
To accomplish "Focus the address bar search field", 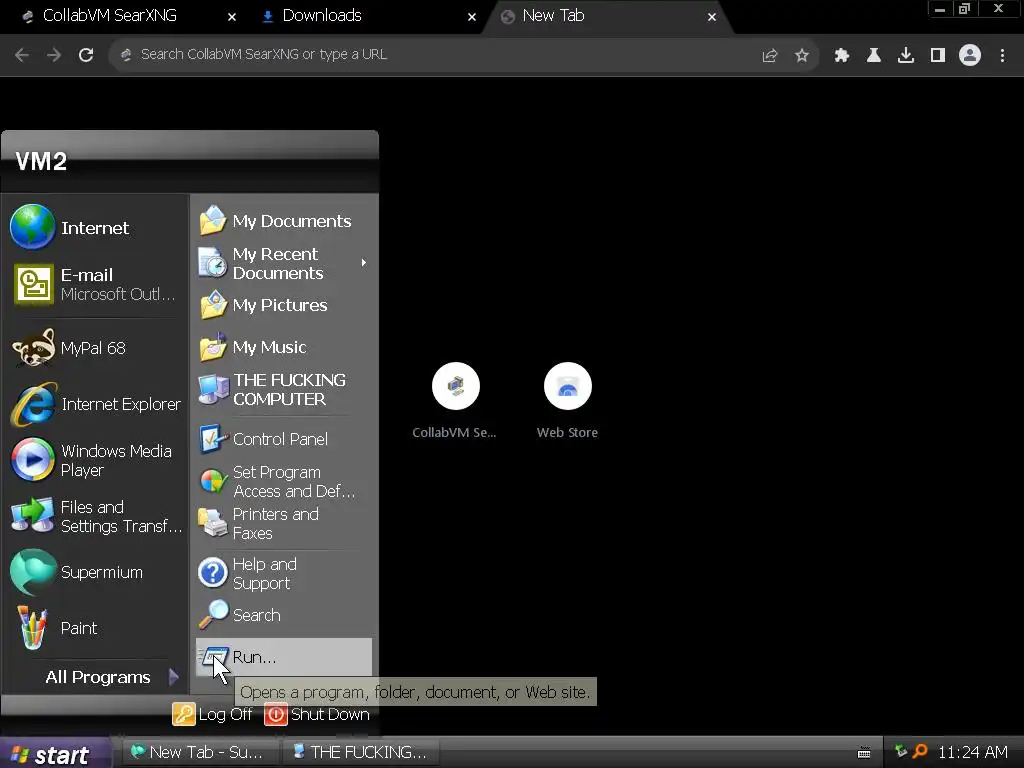I will click(438, 55).
